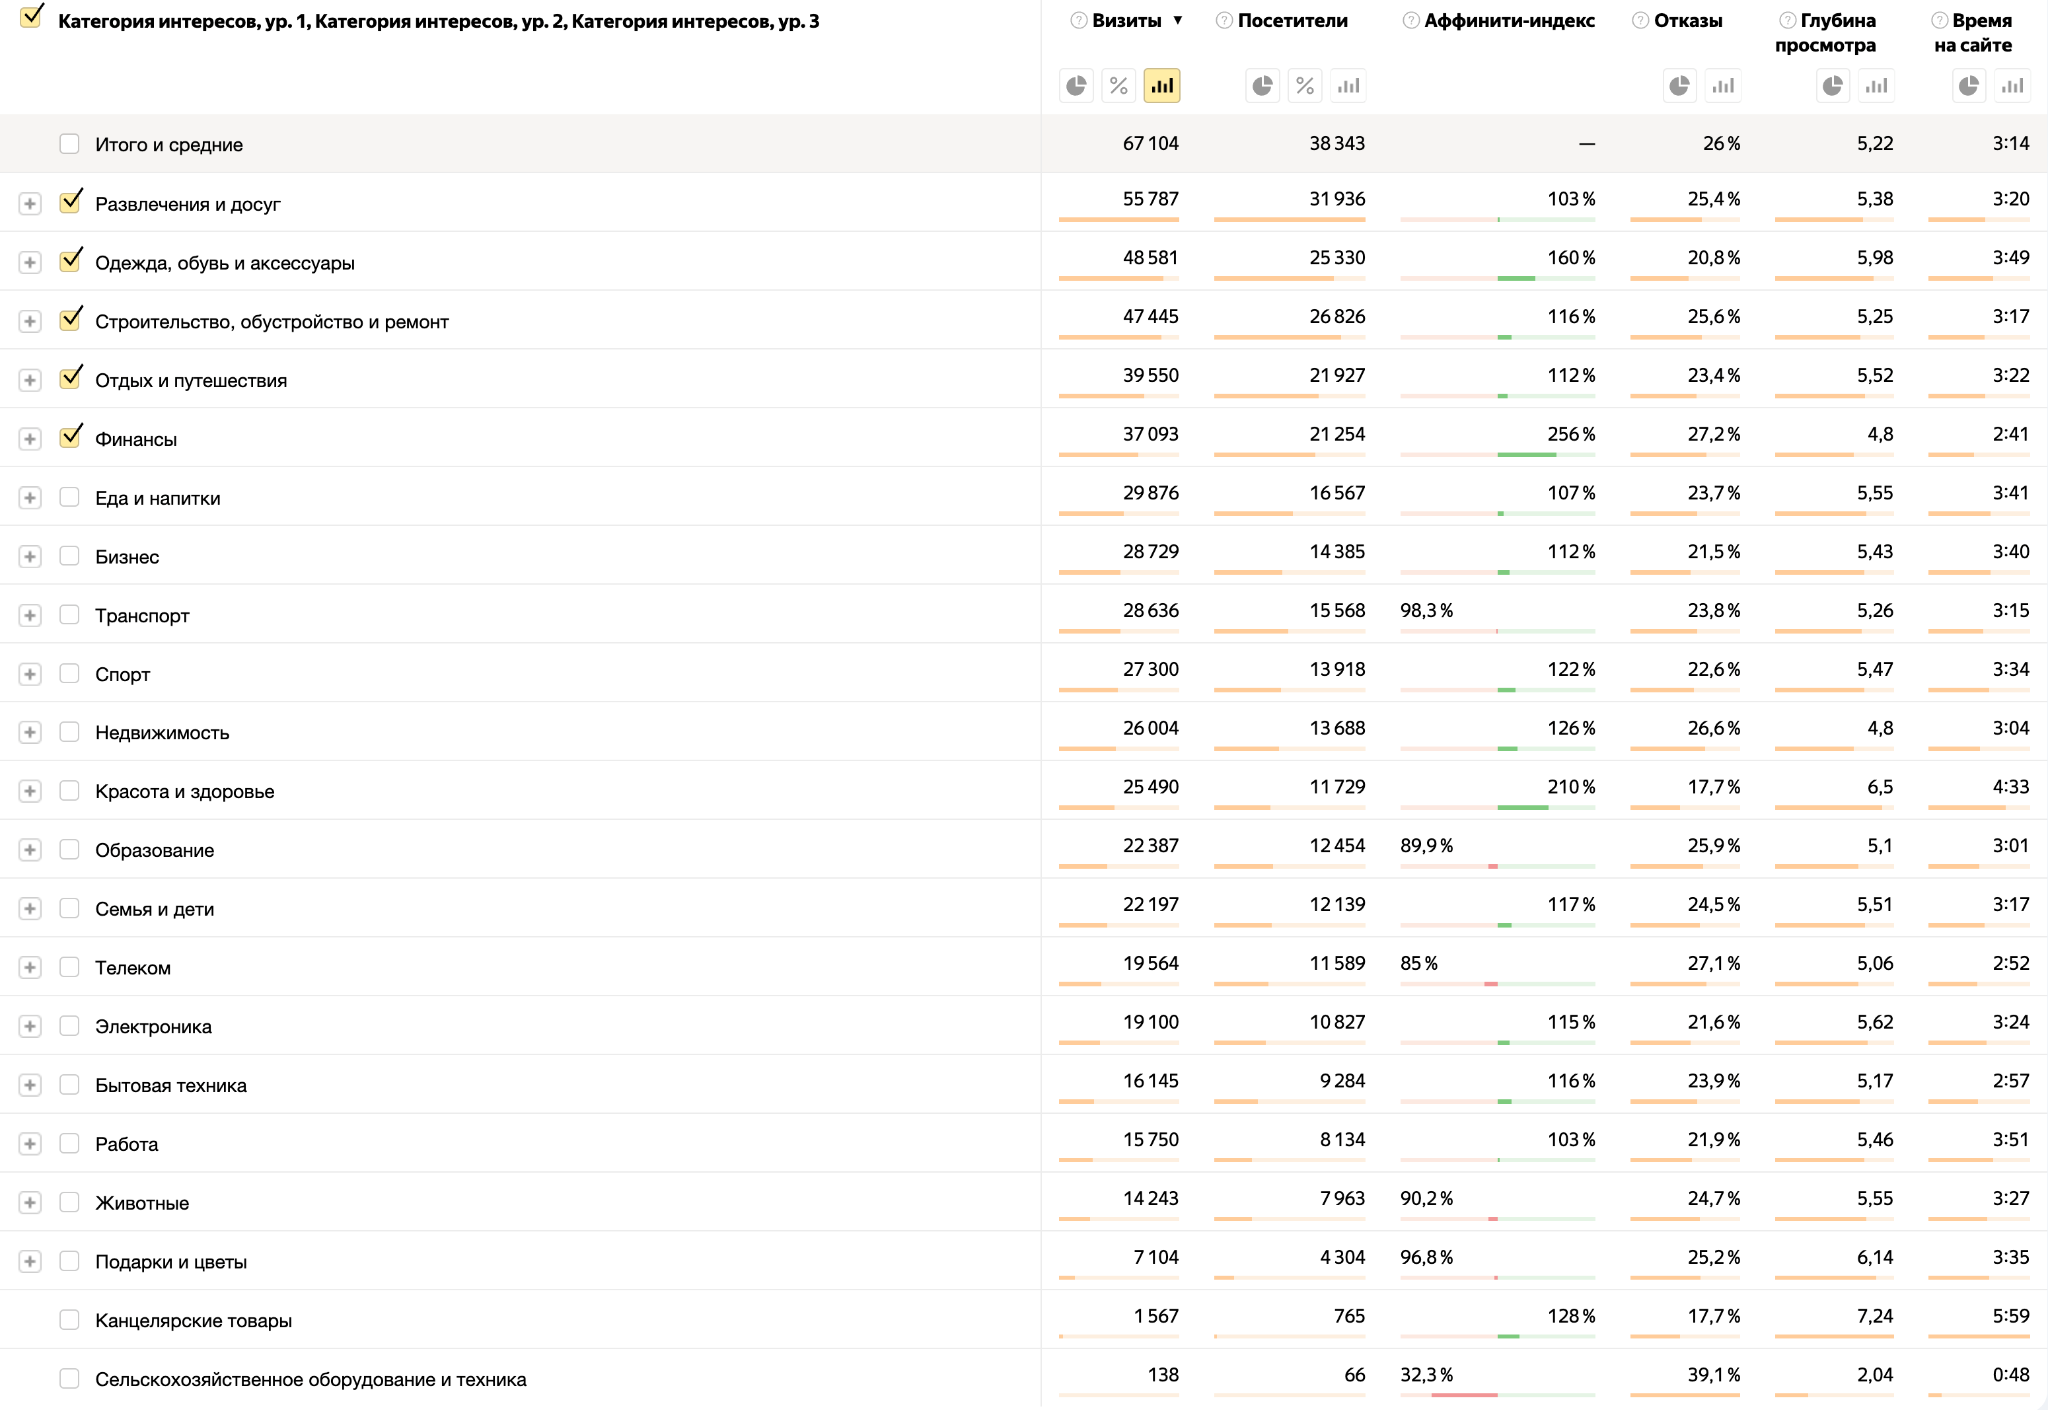
Task: Toggle the select-all checkbox in header
Action: (31, 18)
